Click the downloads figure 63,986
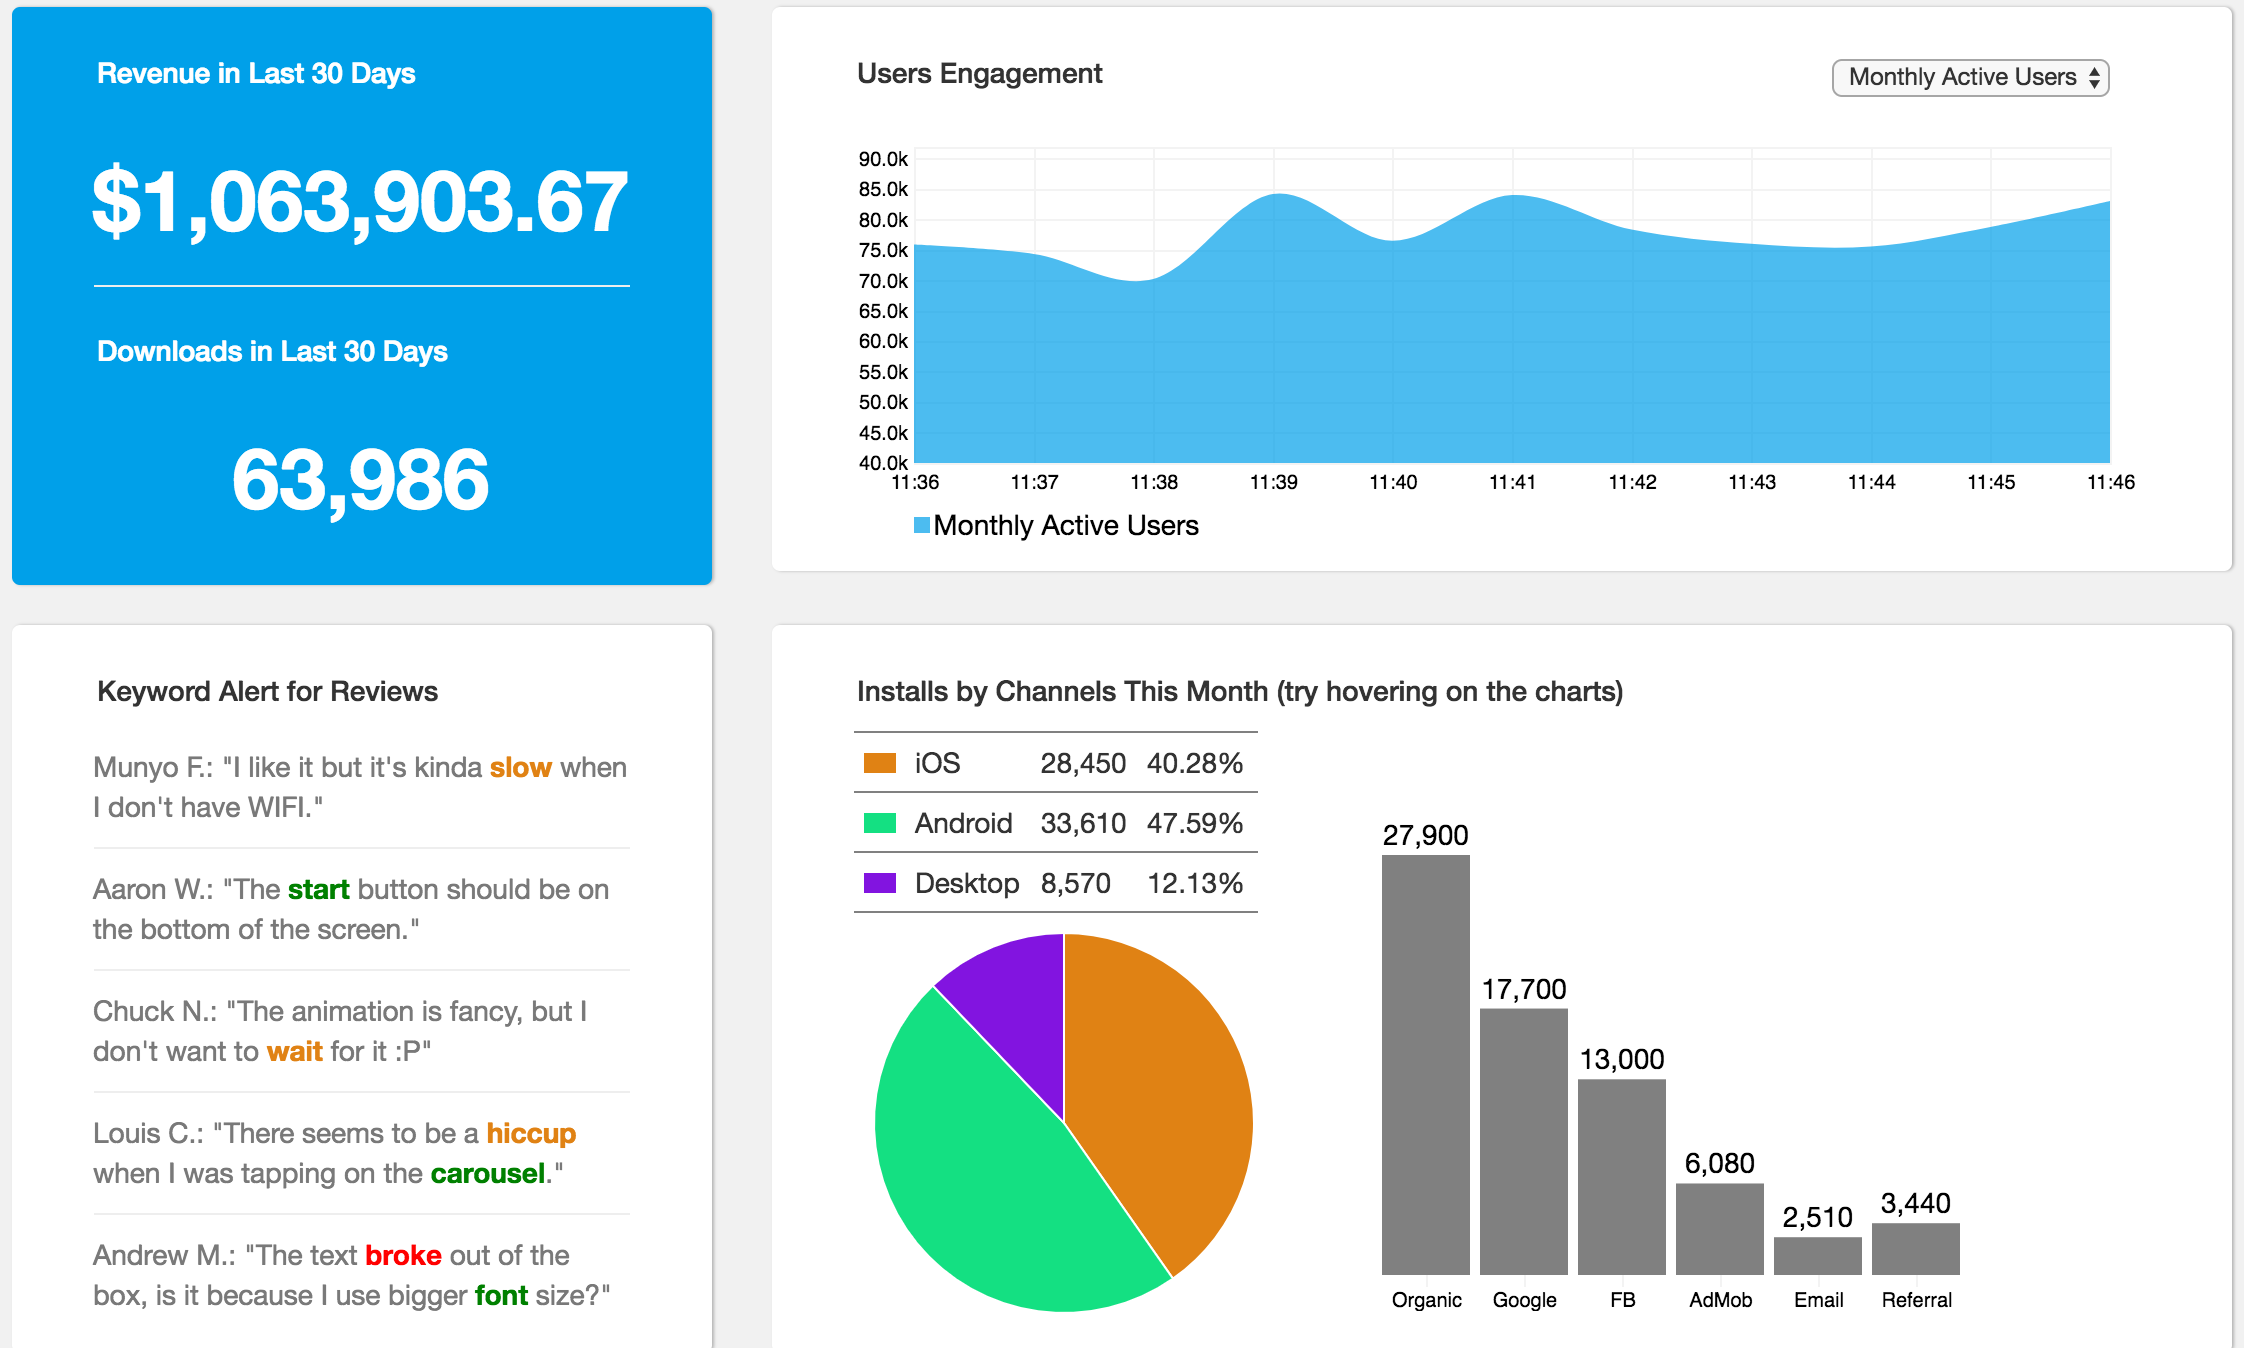The width and height of the screenshot is (2244, 1348). (x=360, y=480)
